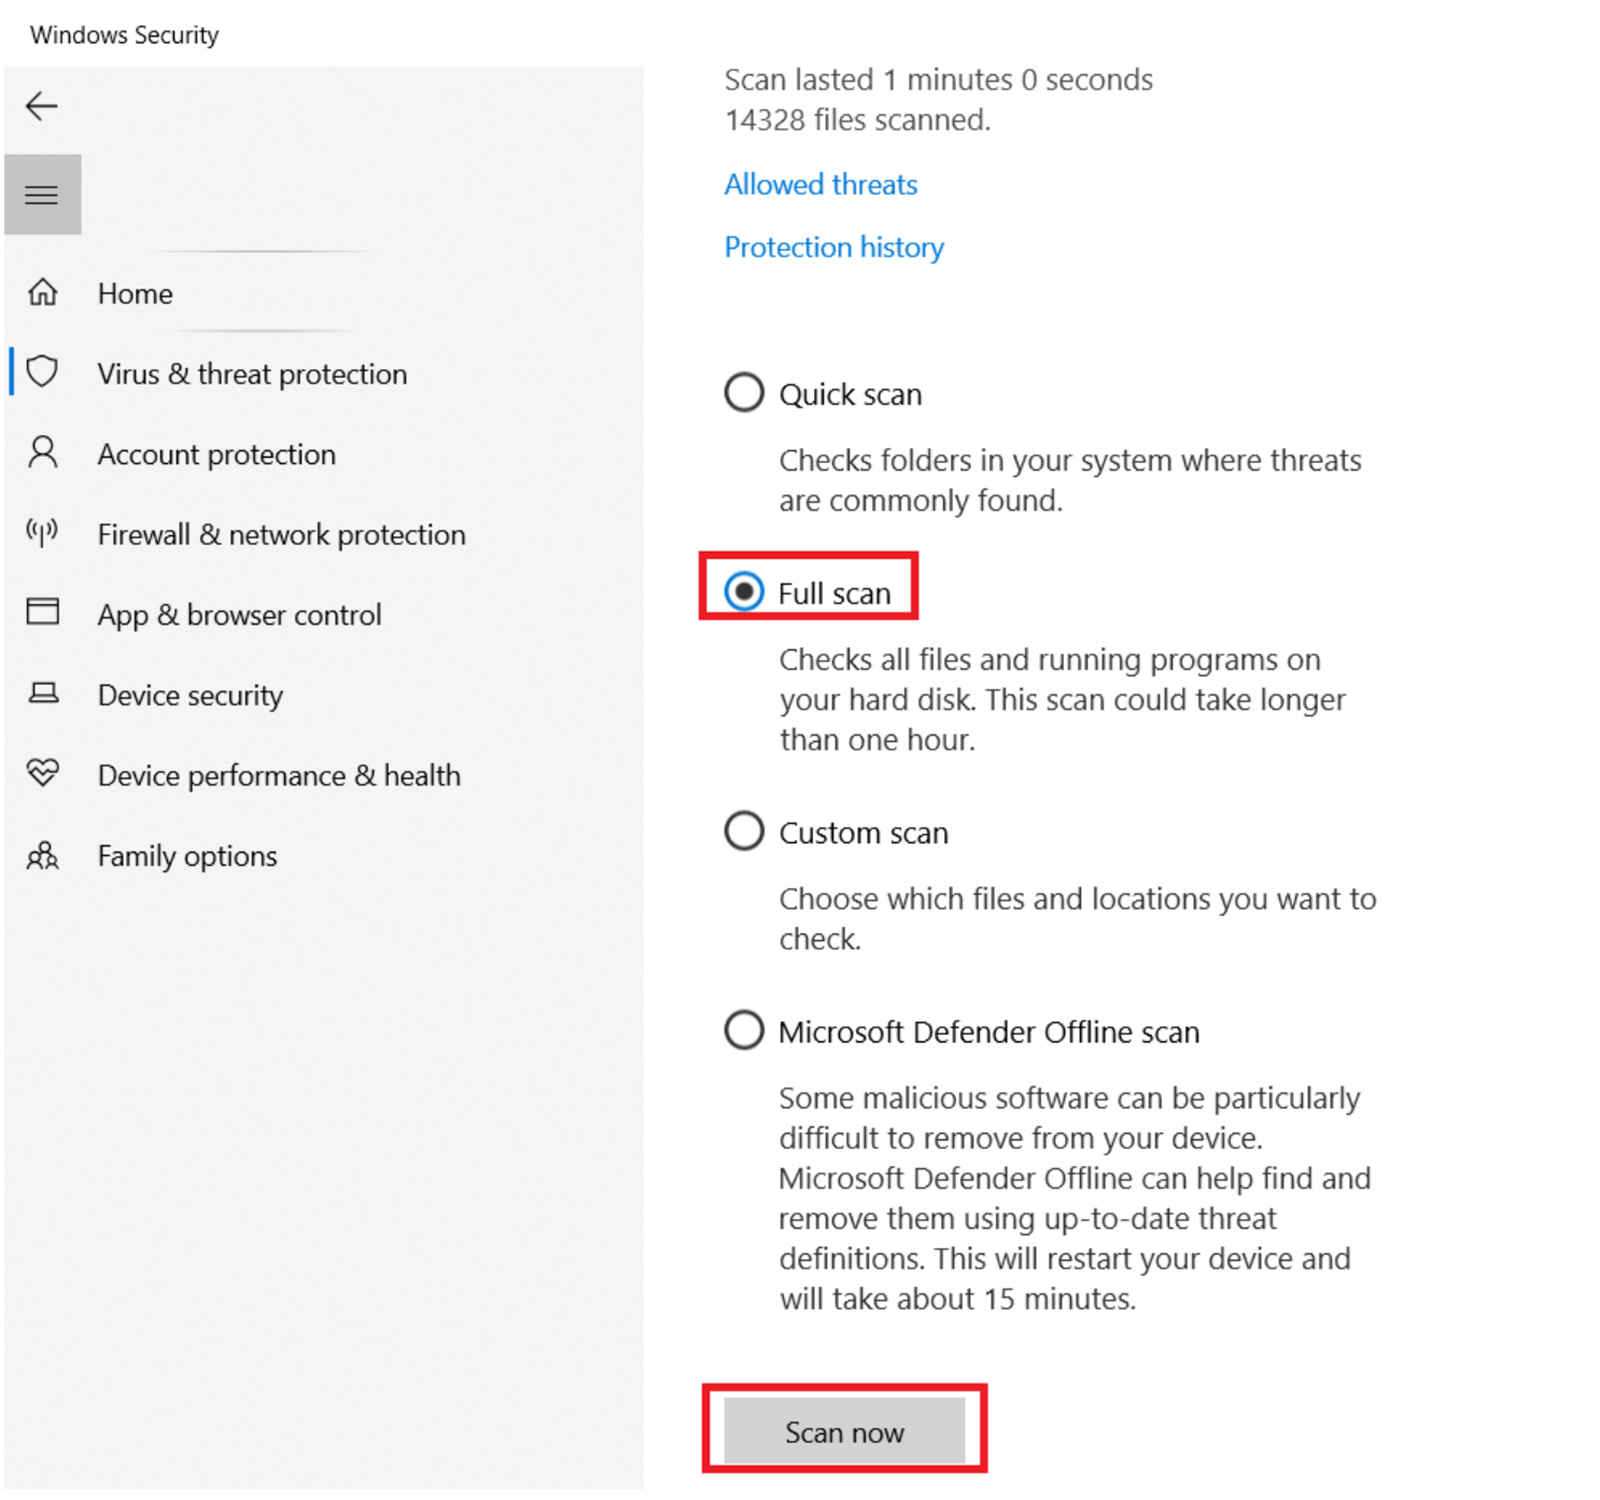The width and height of the screenshot is (1600, 1500).
Task: Open the Protection history link
Action: [834, 247]
